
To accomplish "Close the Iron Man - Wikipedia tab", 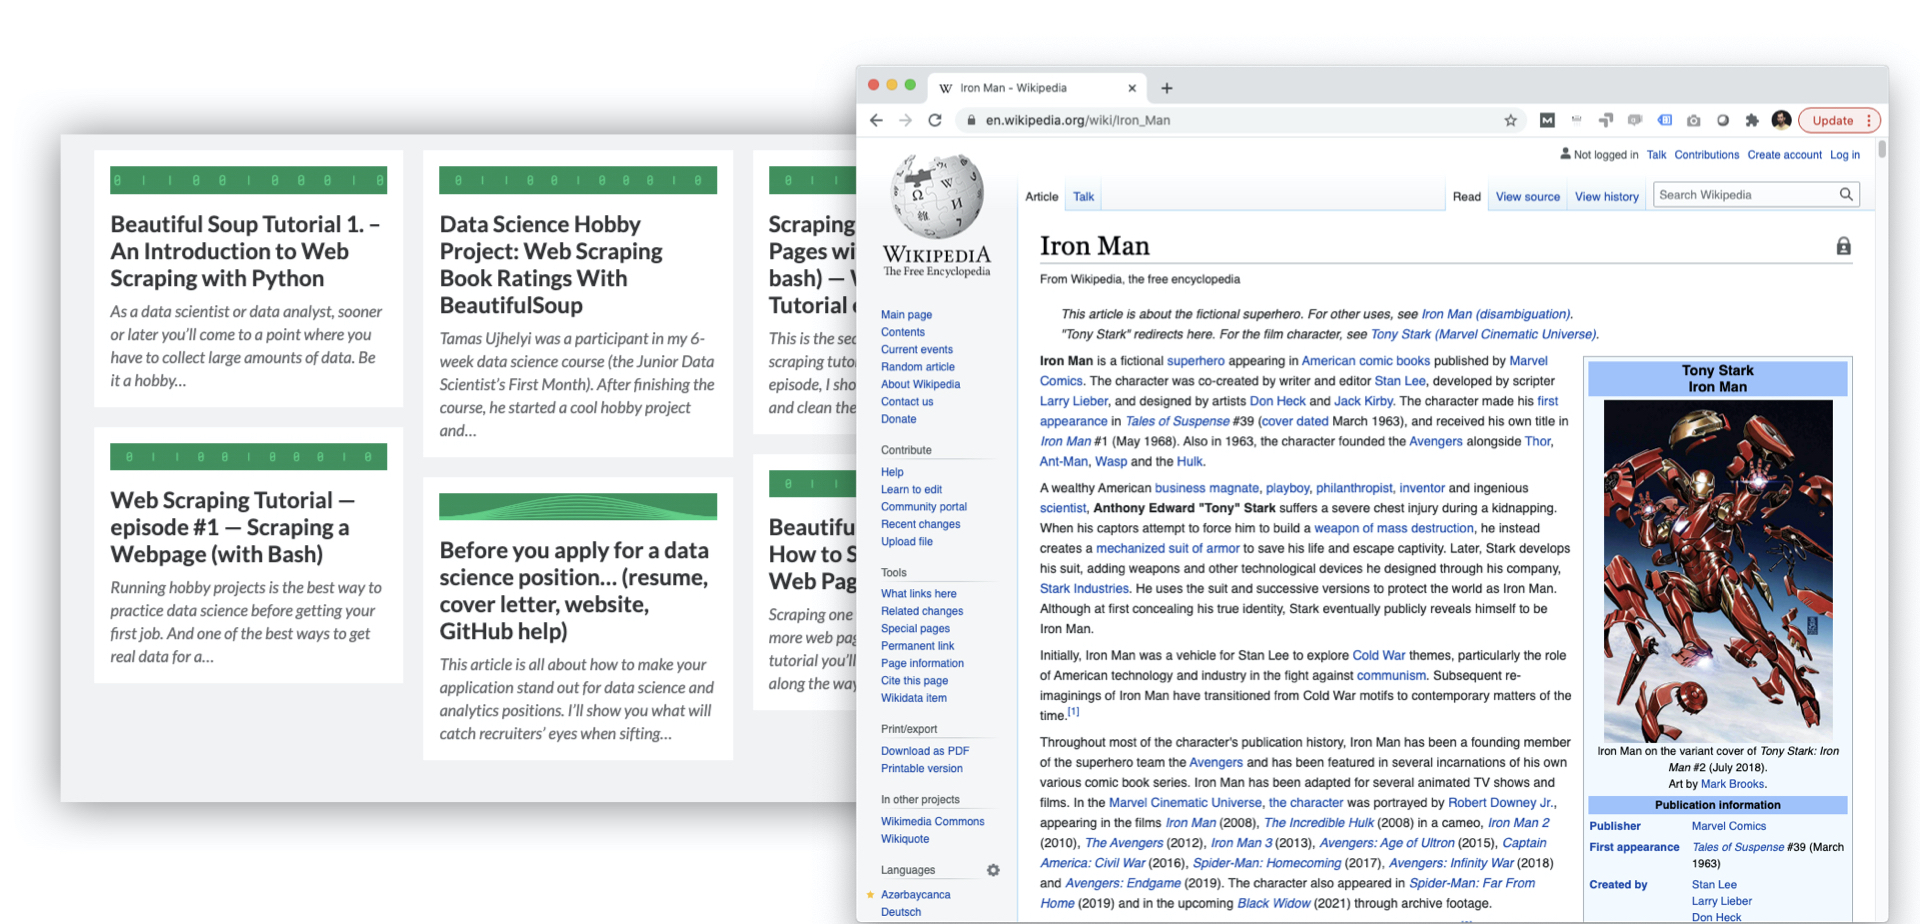I will 1132,88.
